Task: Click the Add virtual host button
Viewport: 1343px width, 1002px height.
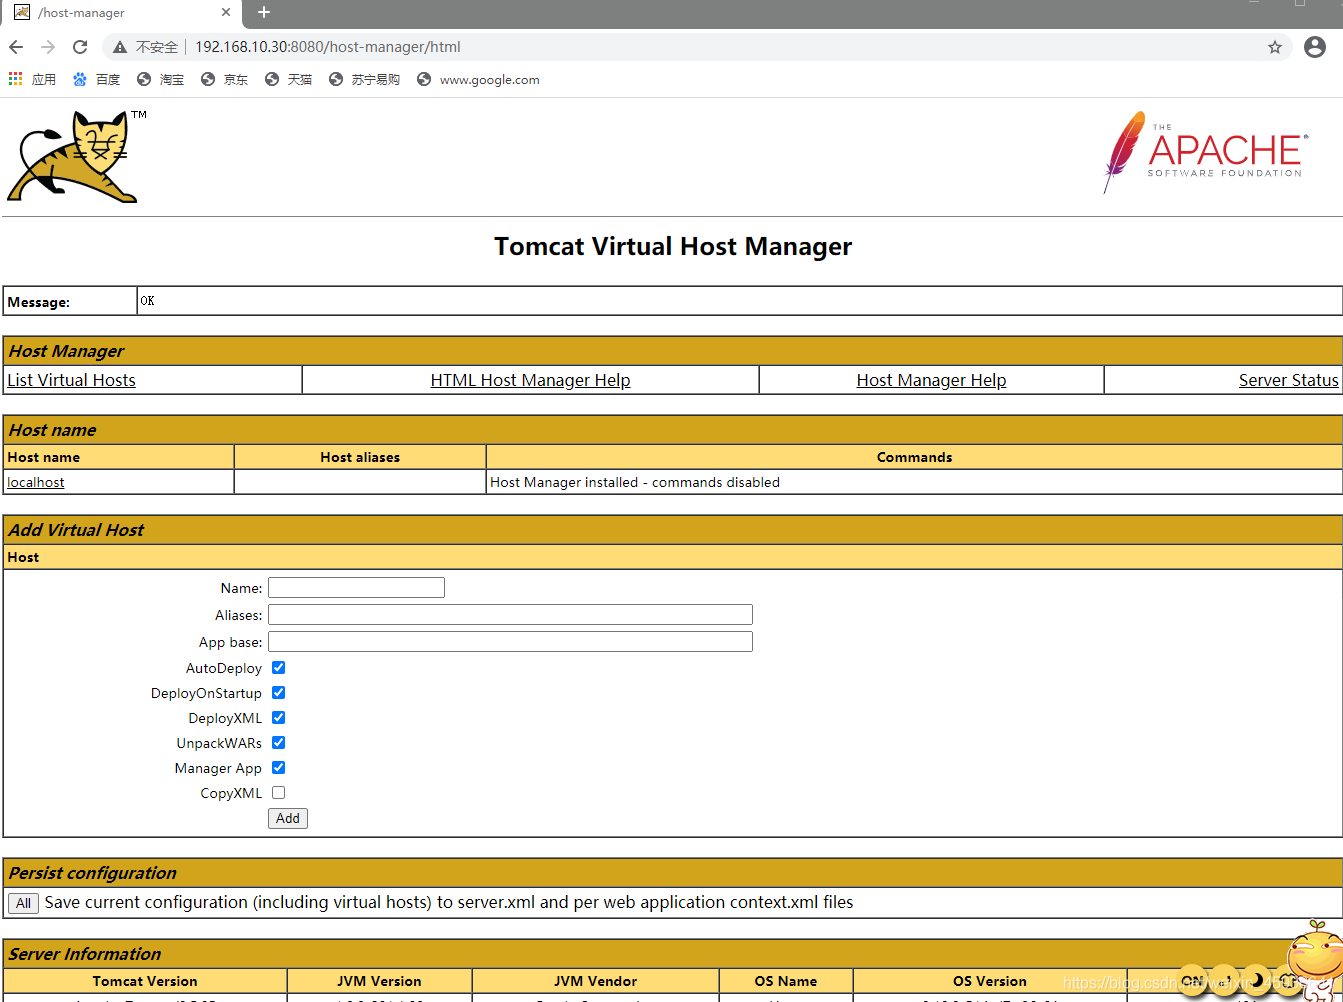Action: [288, 818]
